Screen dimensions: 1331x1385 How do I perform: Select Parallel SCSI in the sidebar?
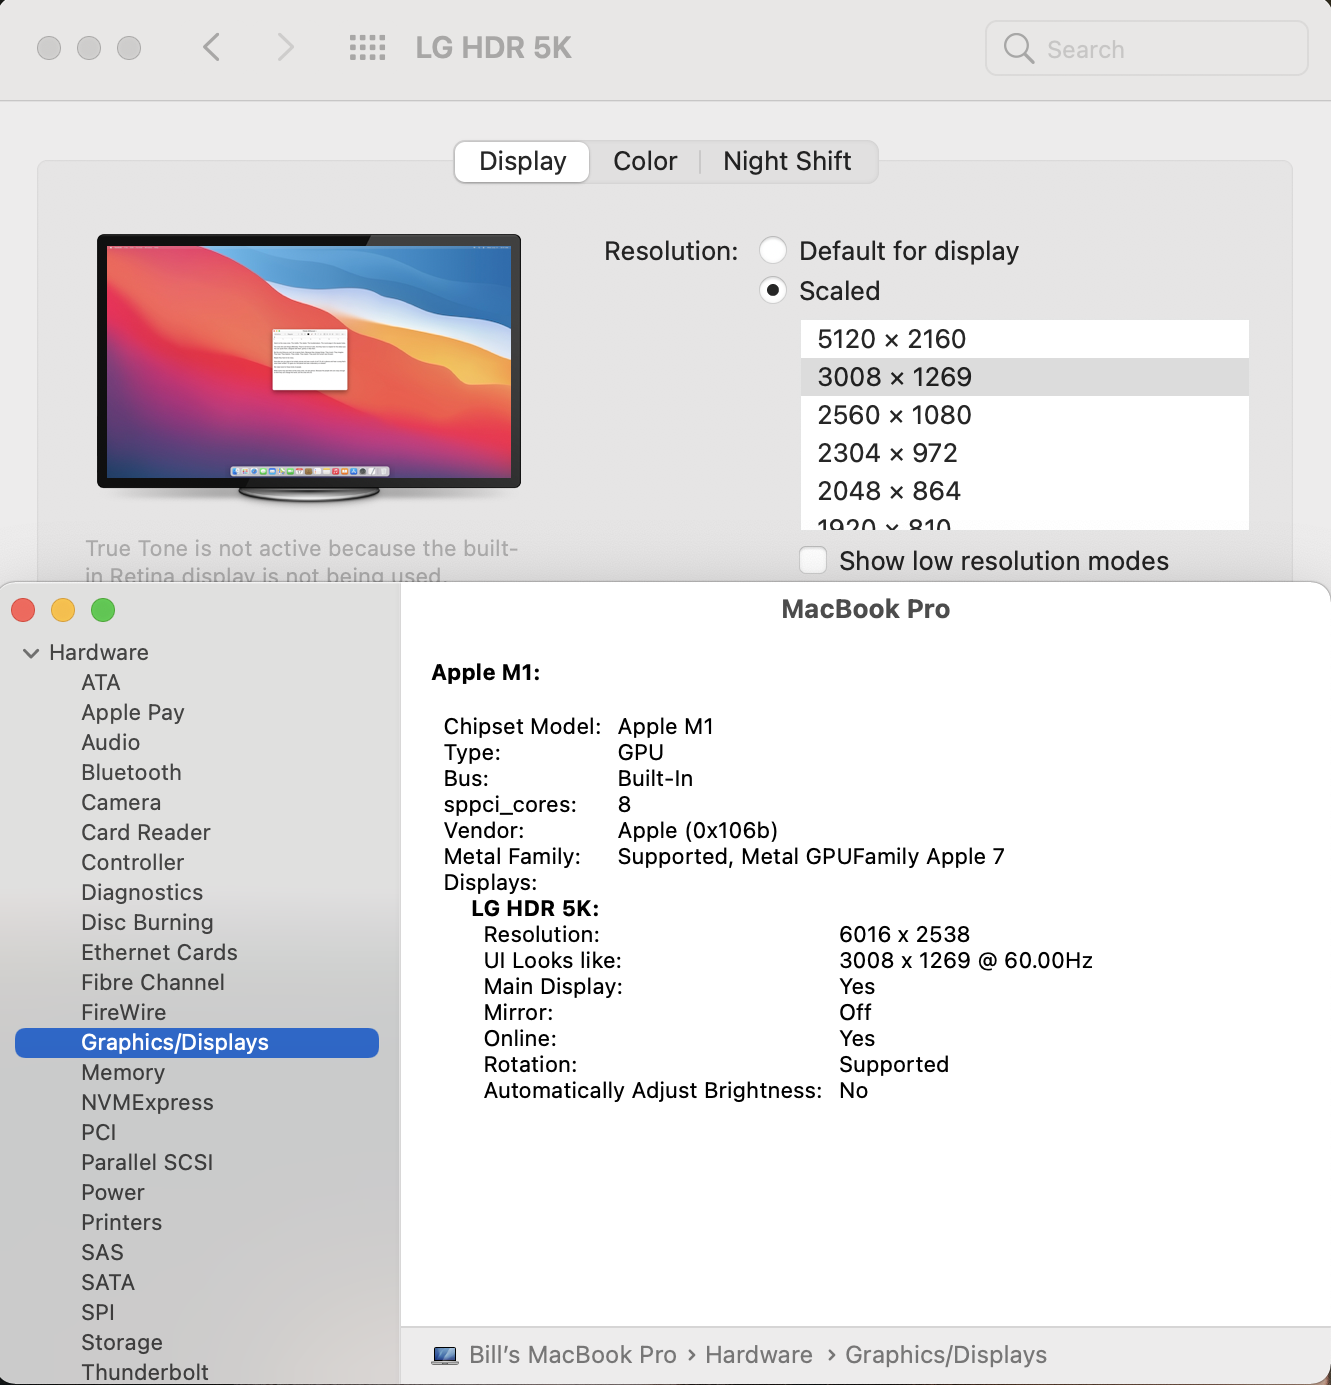tap(147, 1162)
